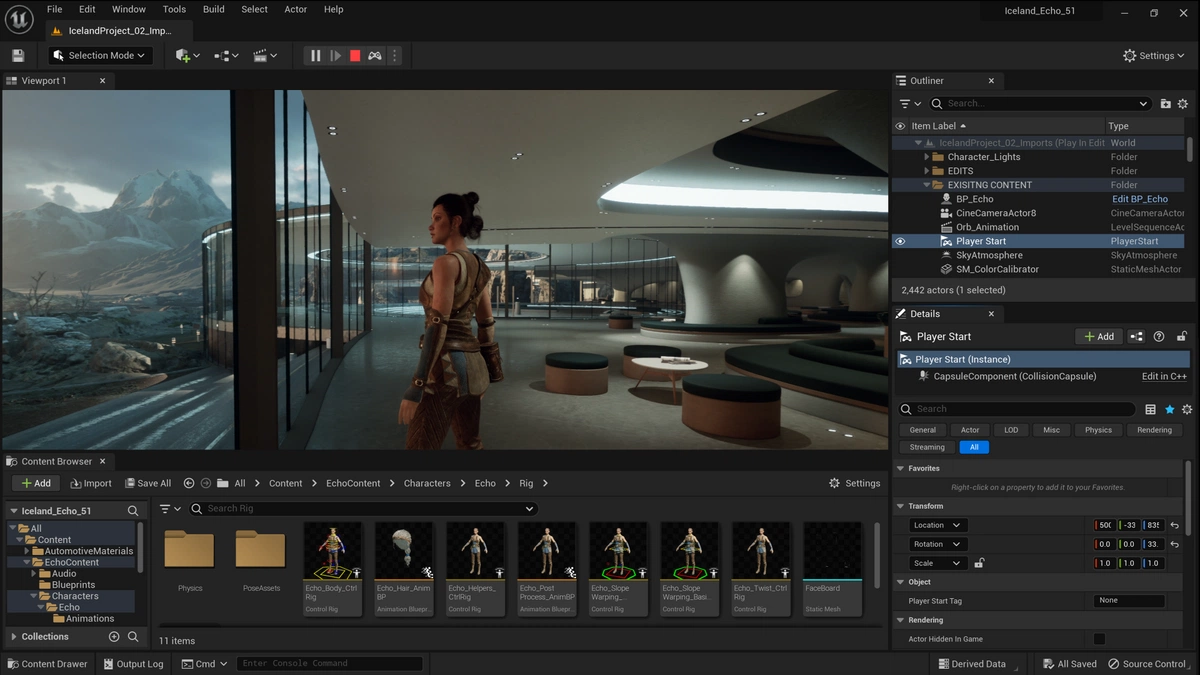Toggle the Details panel lock icon
The image size is (1200, 675).
pos(1182,337)
